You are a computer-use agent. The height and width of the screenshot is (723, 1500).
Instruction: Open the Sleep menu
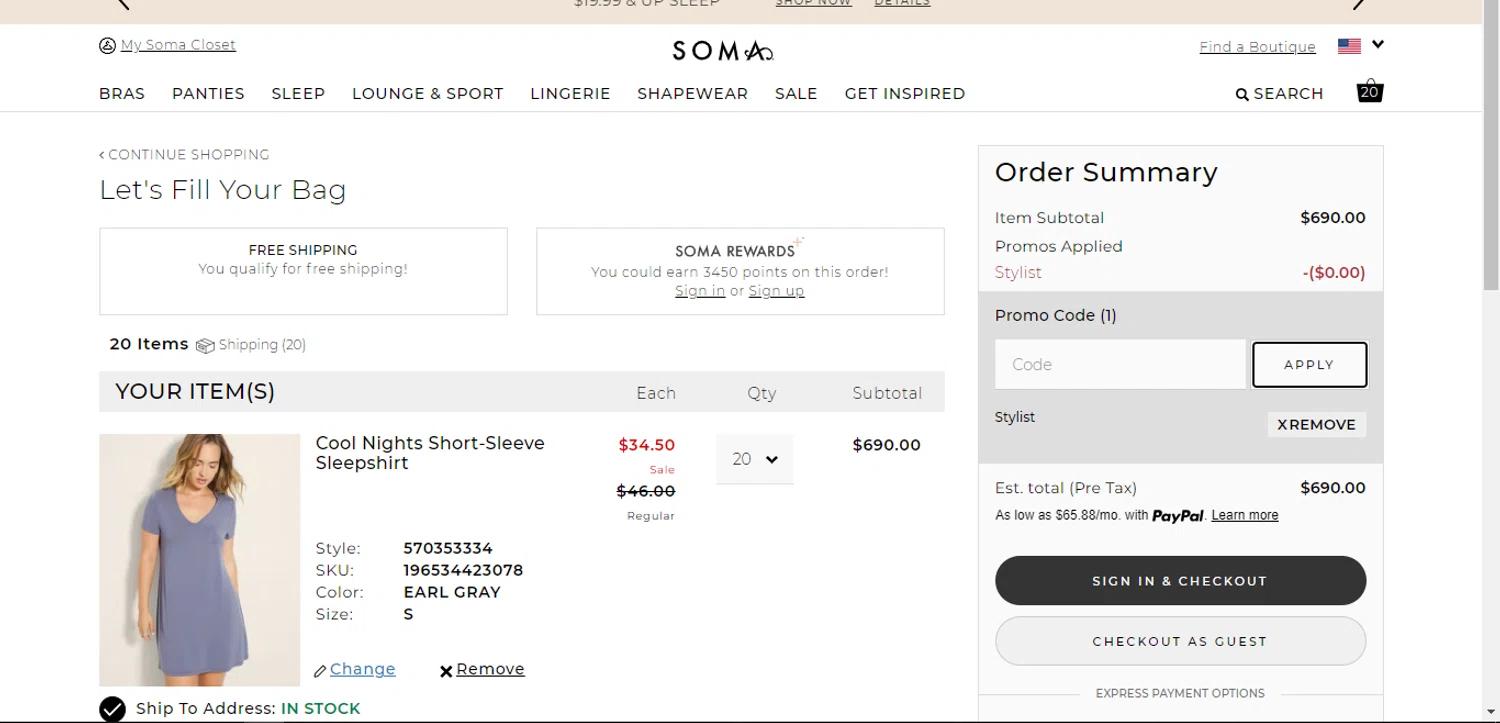click(x=298, y=93)
